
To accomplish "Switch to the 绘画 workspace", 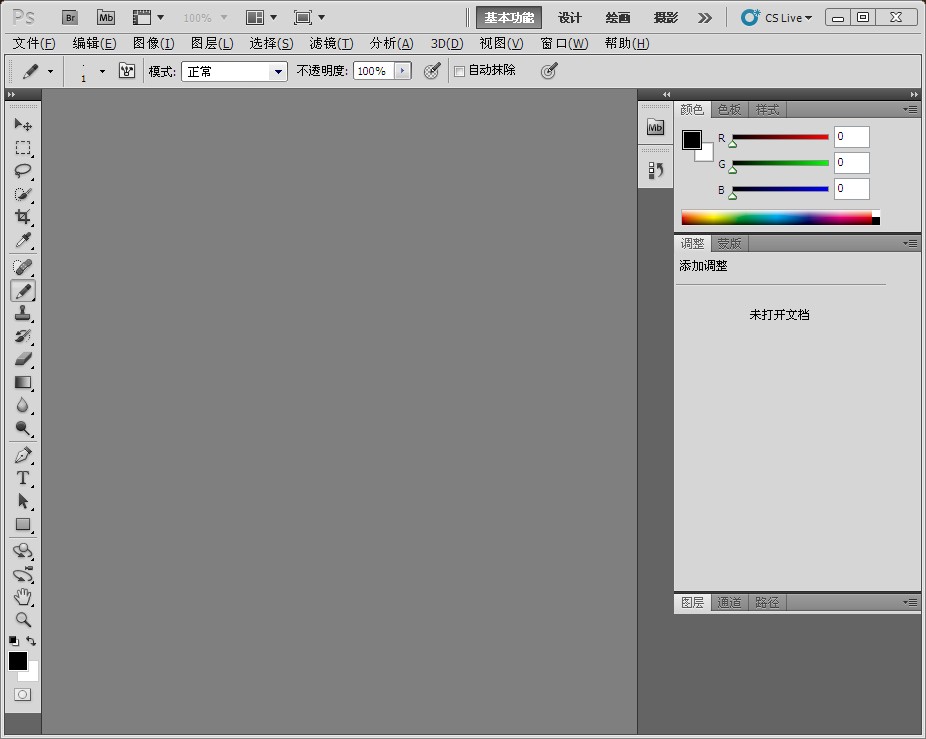I will (618, 18).
